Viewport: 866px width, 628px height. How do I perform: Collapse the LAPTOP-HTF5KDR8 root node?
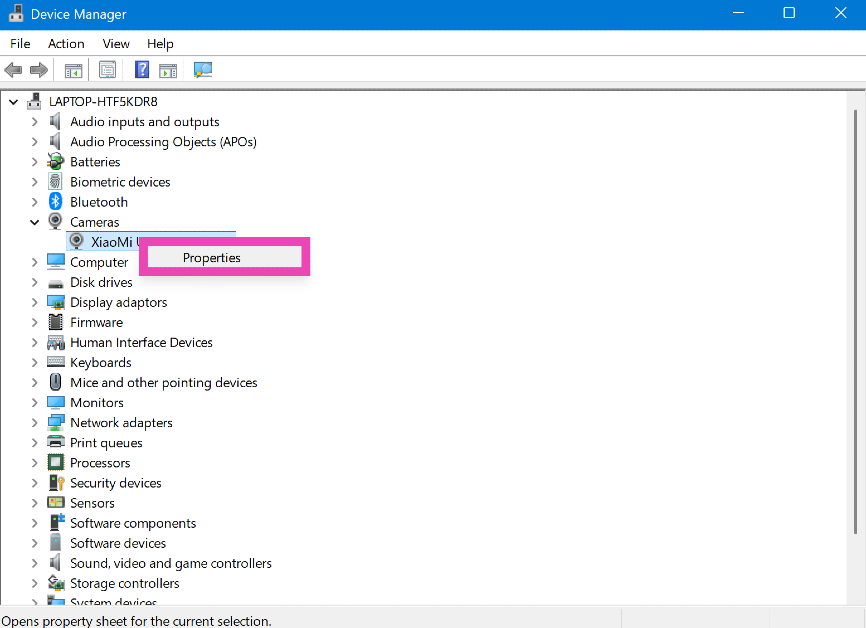pyautogui.click(x=14, y=102)
